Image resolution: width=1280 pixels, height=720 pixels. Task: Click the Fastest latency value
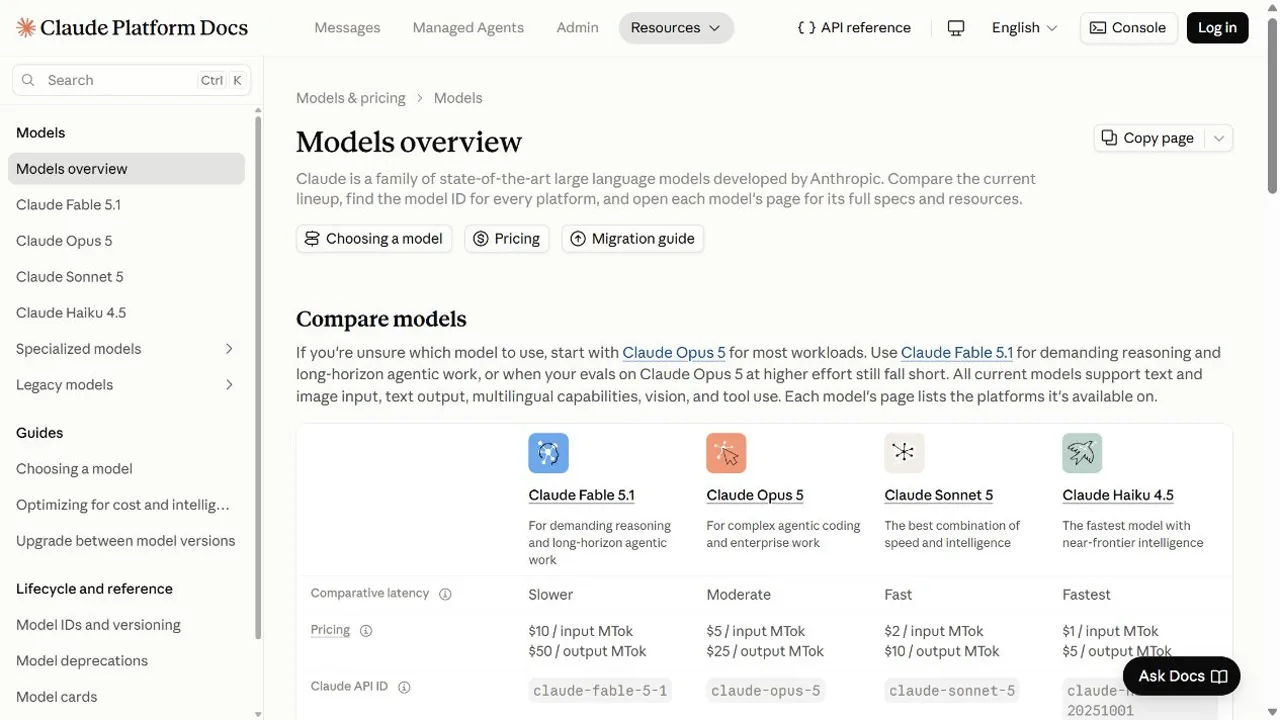(x=1087, y=595)
